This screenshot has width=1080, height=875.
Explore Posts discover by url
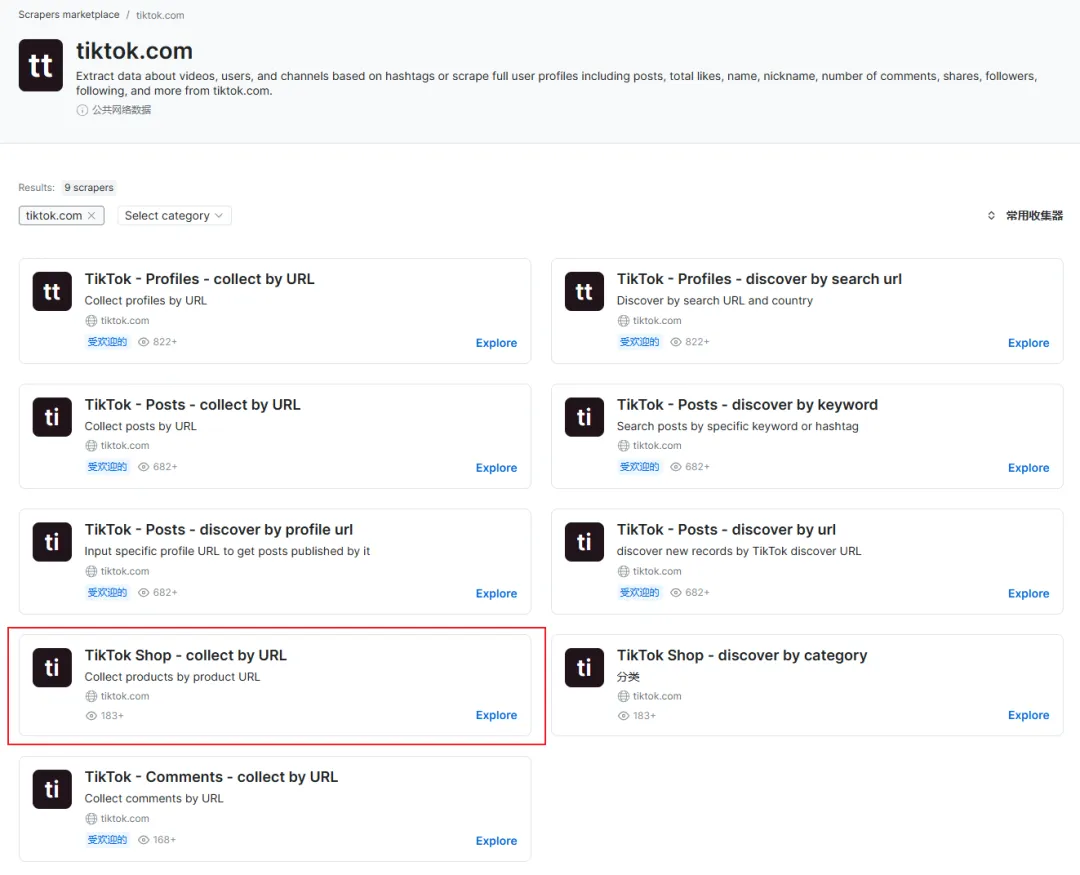pyautogui.click(x=1028, y=593)
